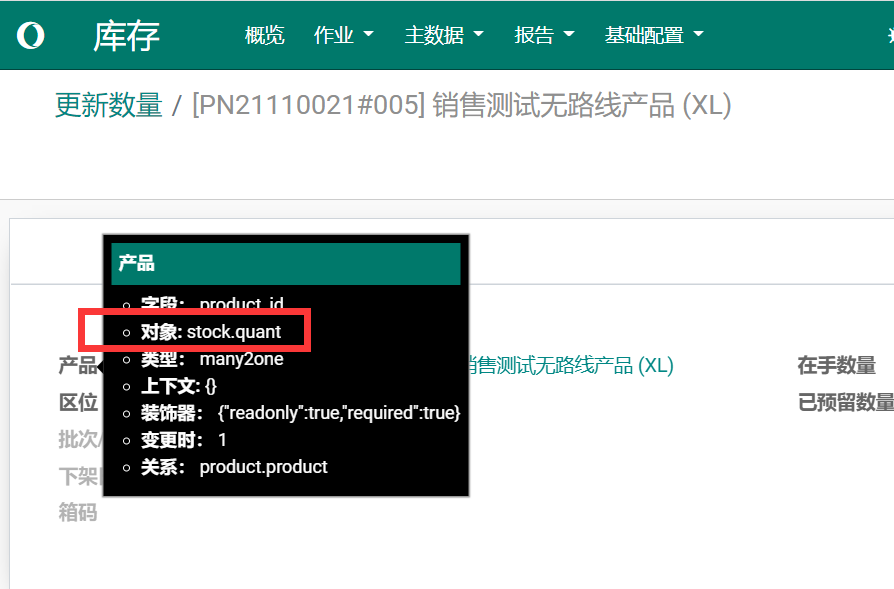Expand the 基础配置 dropdown menu

[654, 35]
